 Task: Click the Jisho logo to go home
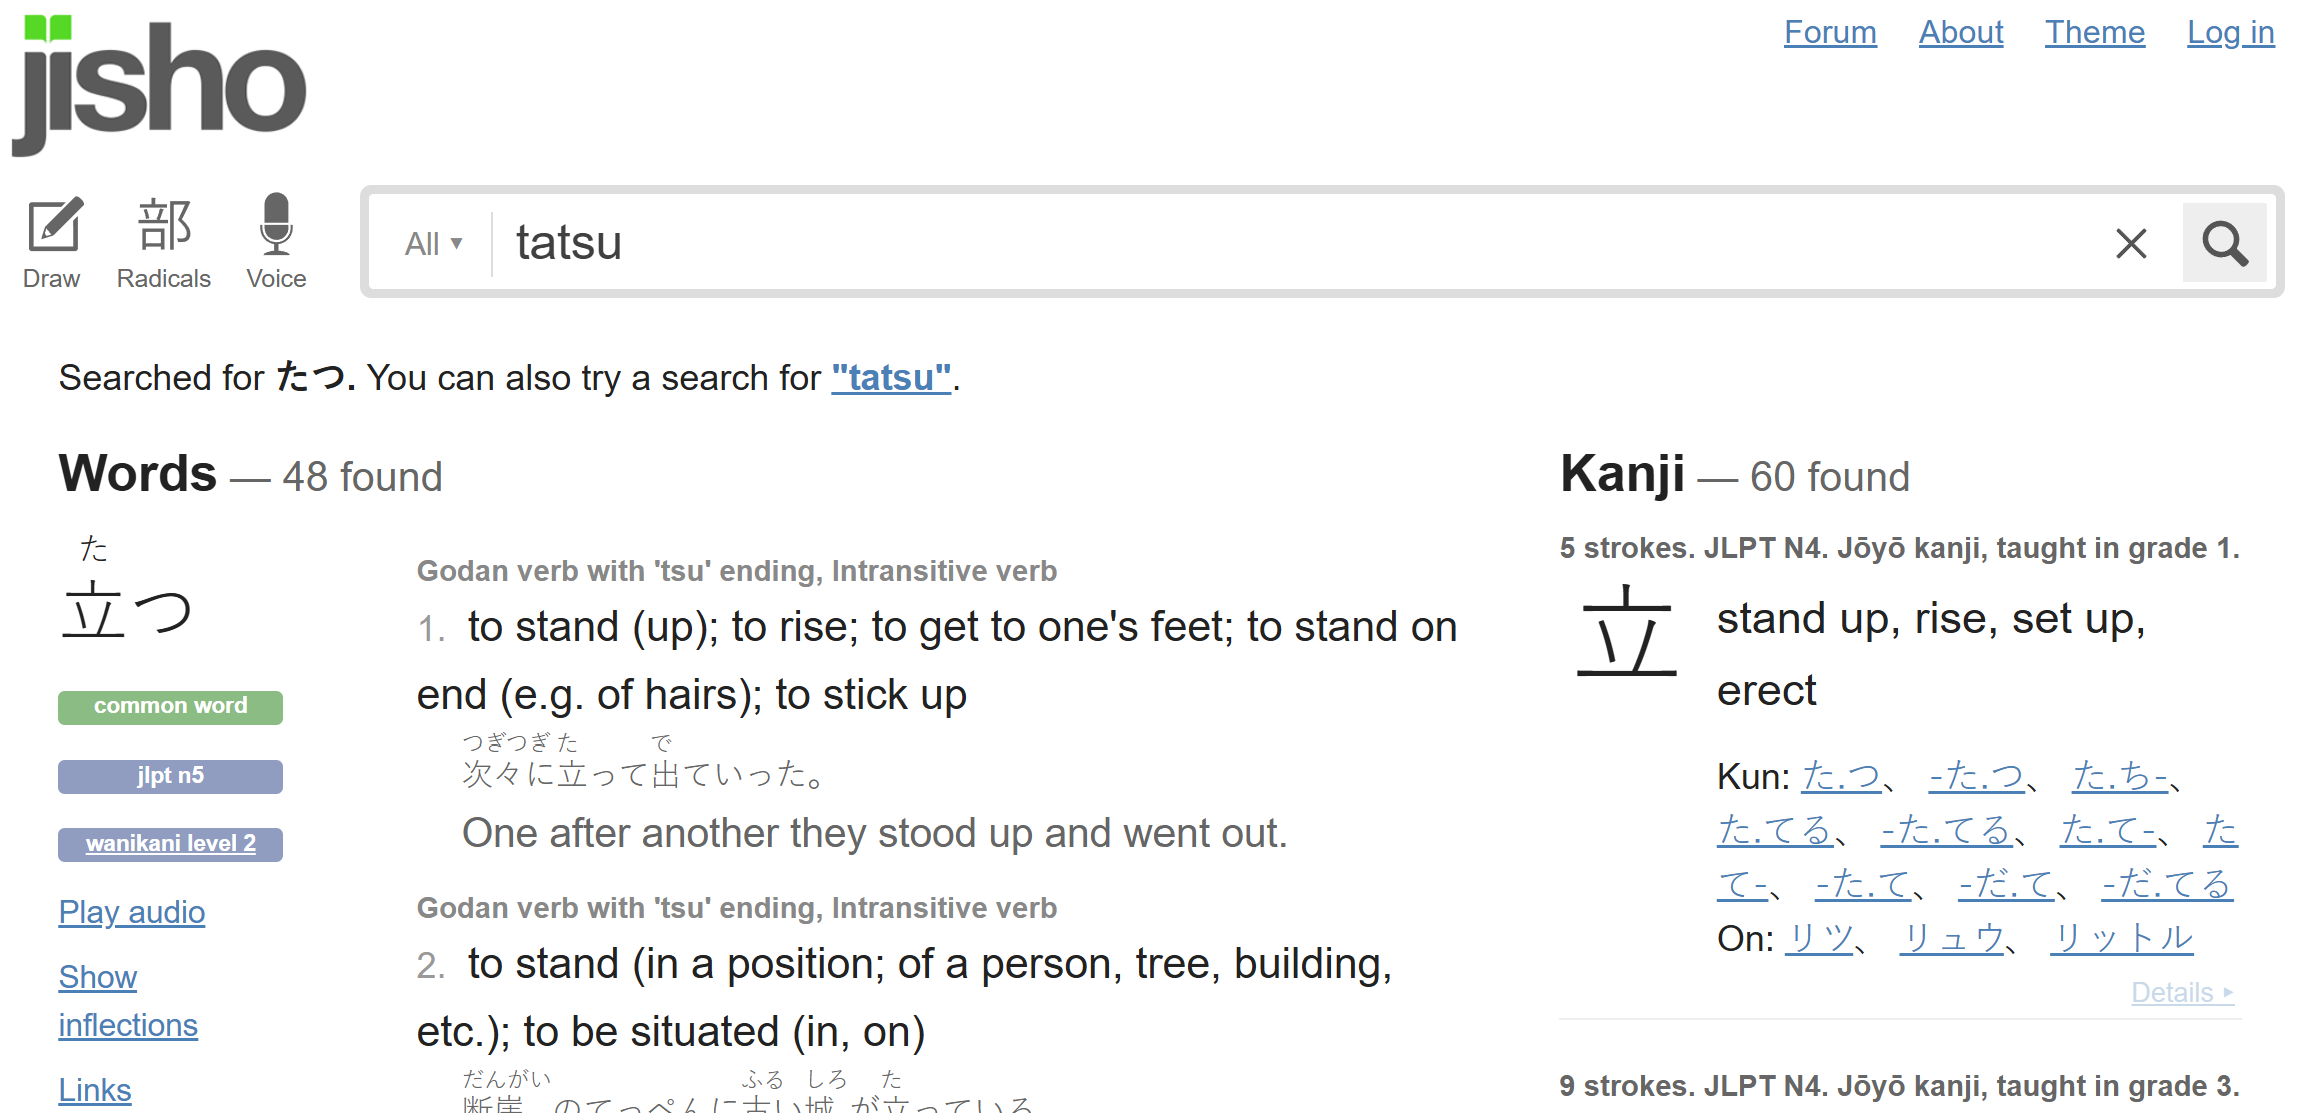coord(159,86)
